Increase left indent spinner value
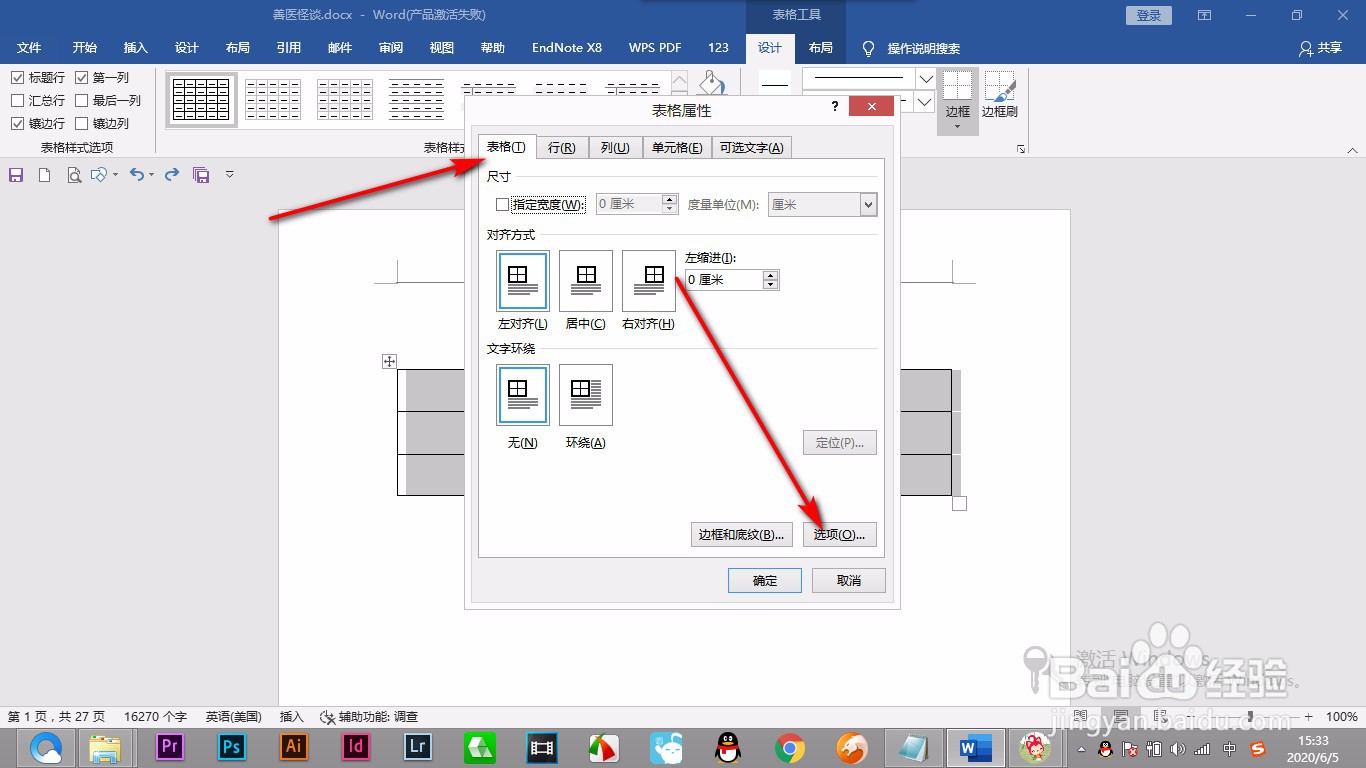The height and width of the screenshot is (768, 1366). tap(770, 275)
